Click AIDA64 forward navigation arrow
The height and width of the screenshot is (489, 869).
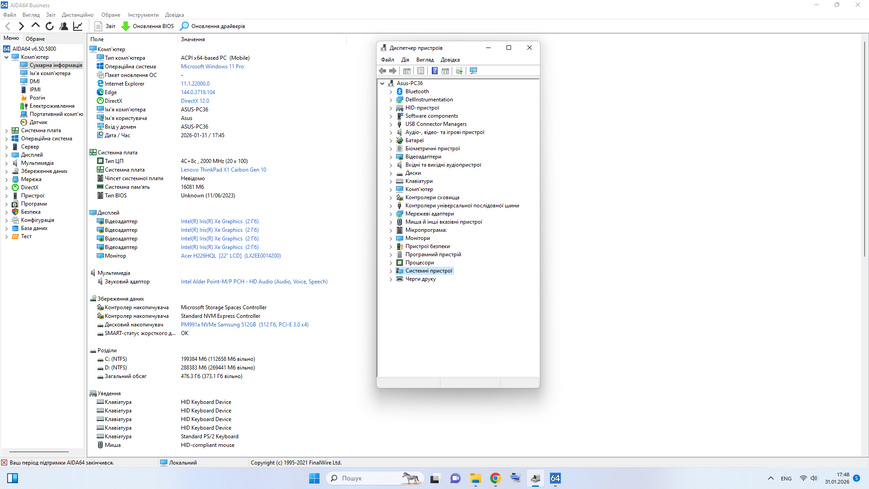click(x=21, y=26)
